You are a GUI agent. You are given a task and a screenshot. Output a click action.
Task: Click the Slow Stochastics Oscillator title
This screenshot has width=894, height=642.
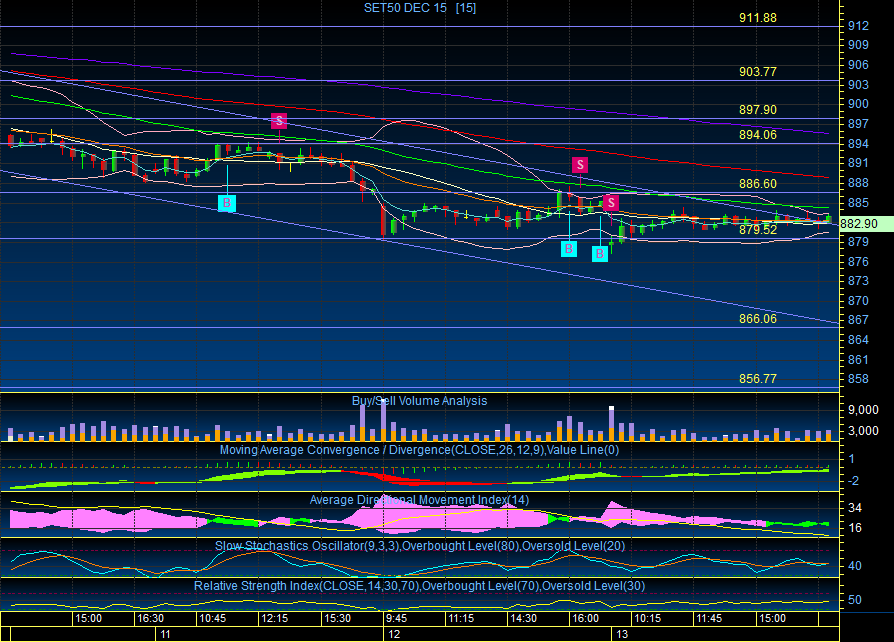point(420,546)
